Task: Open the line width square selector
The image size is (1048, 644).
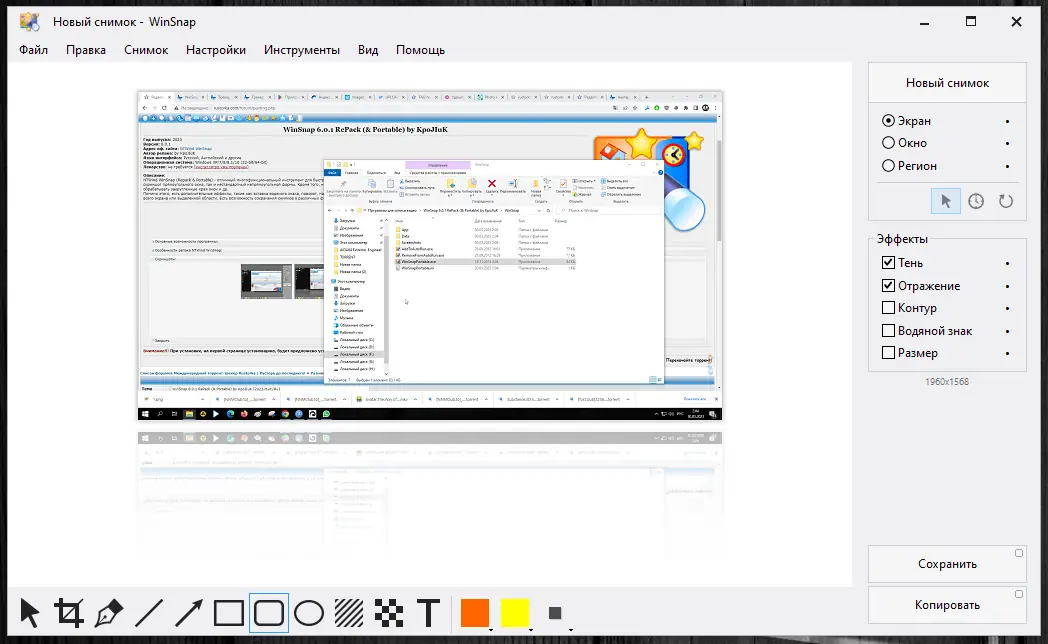Action: tap(555, 613)
